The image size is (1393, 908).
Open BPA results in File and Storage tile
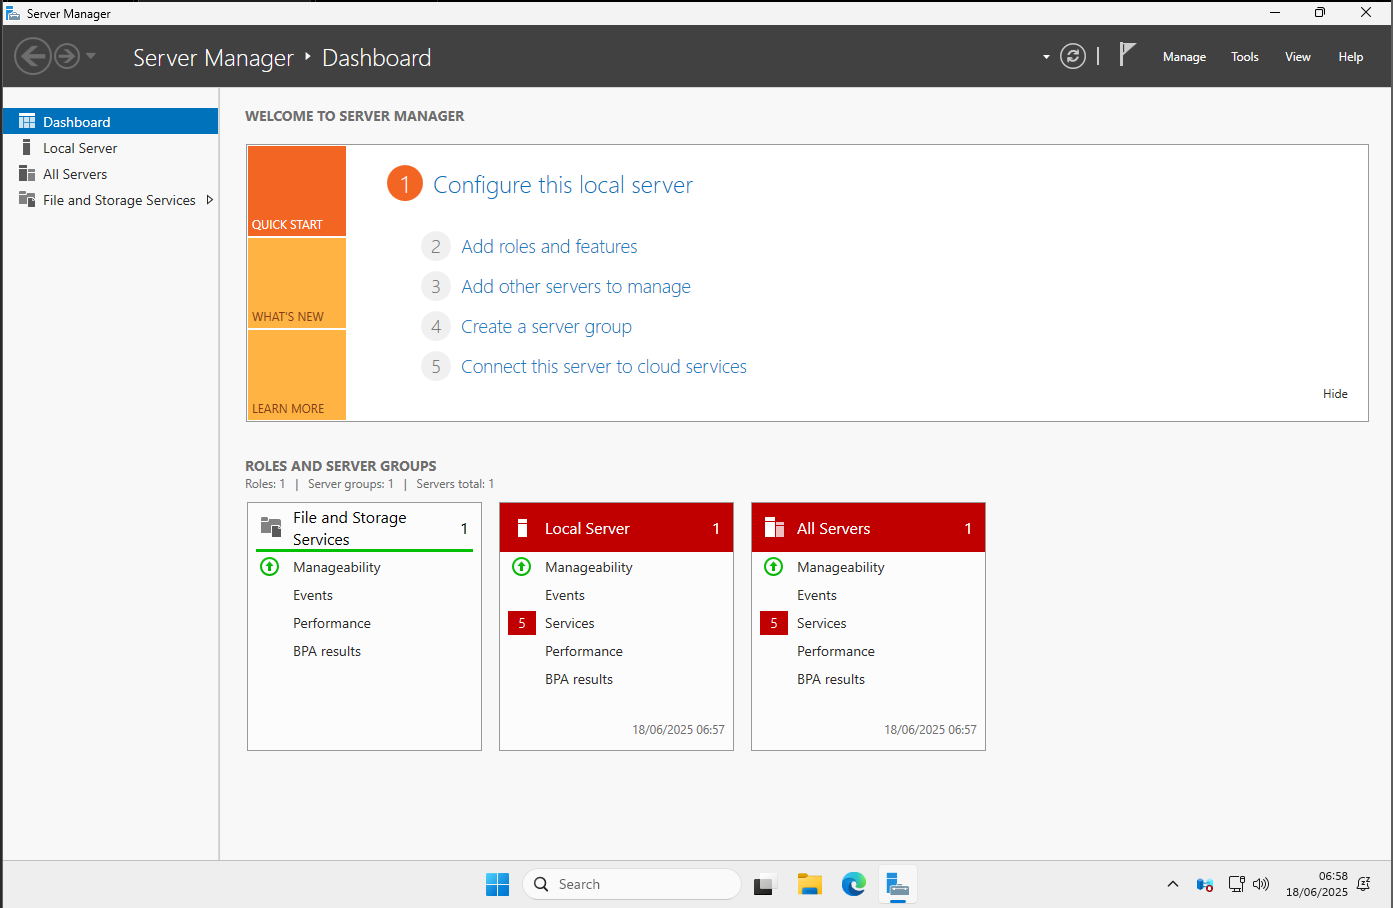point(327,651)
